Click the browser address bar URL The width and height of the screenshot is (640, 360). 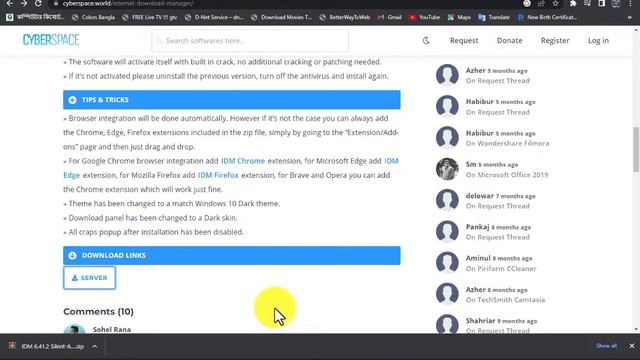point(128,4)
